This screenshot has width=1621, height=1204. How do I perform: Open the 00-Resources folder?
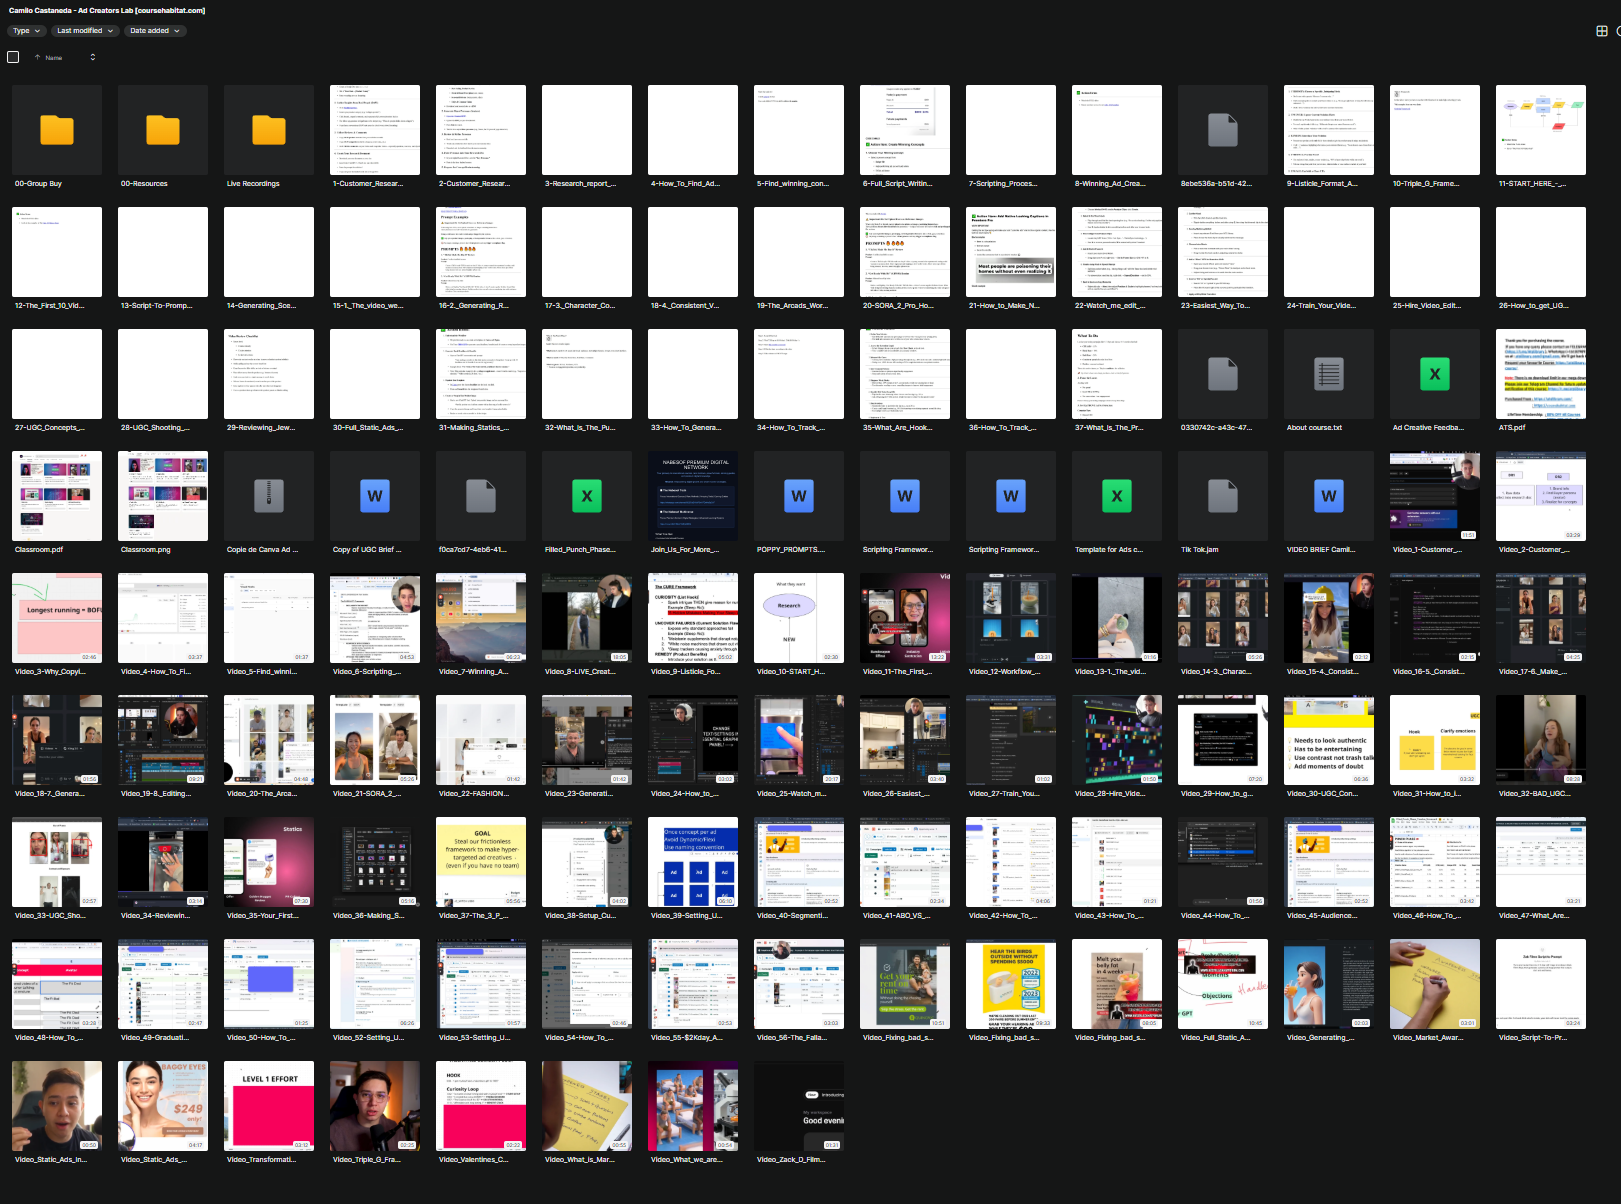[163, 130]
